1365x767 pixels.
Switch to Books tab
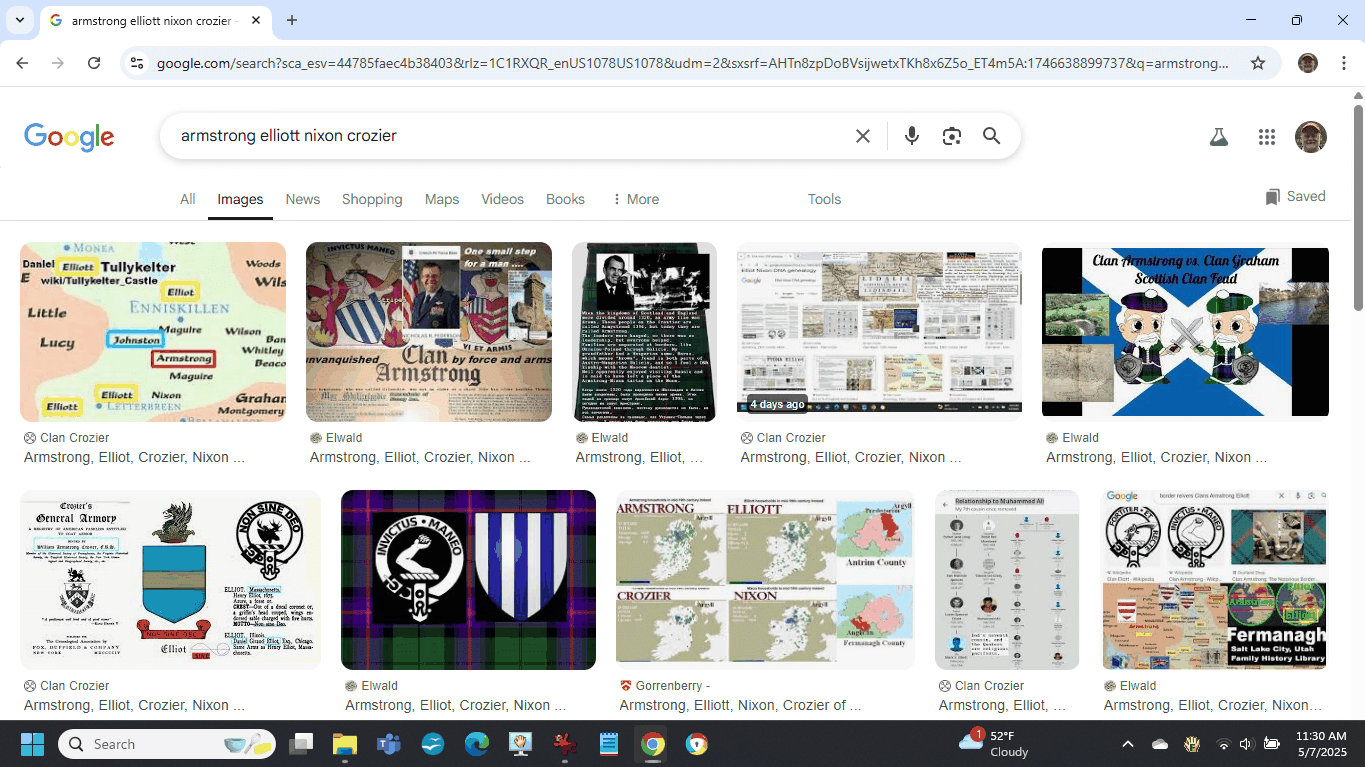tap(565, 199)
